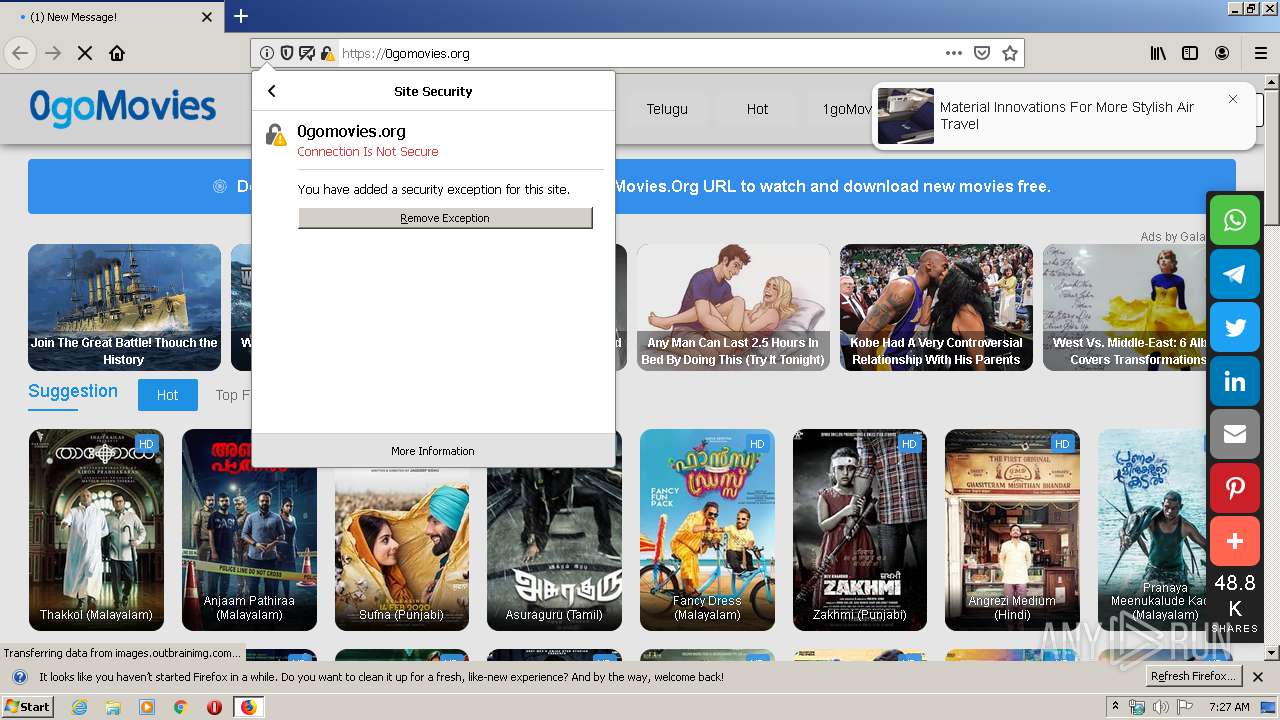Dismiss the Firefox refresh notification bar
This screenshot has width=1280, height=720.
[1258, 677]
